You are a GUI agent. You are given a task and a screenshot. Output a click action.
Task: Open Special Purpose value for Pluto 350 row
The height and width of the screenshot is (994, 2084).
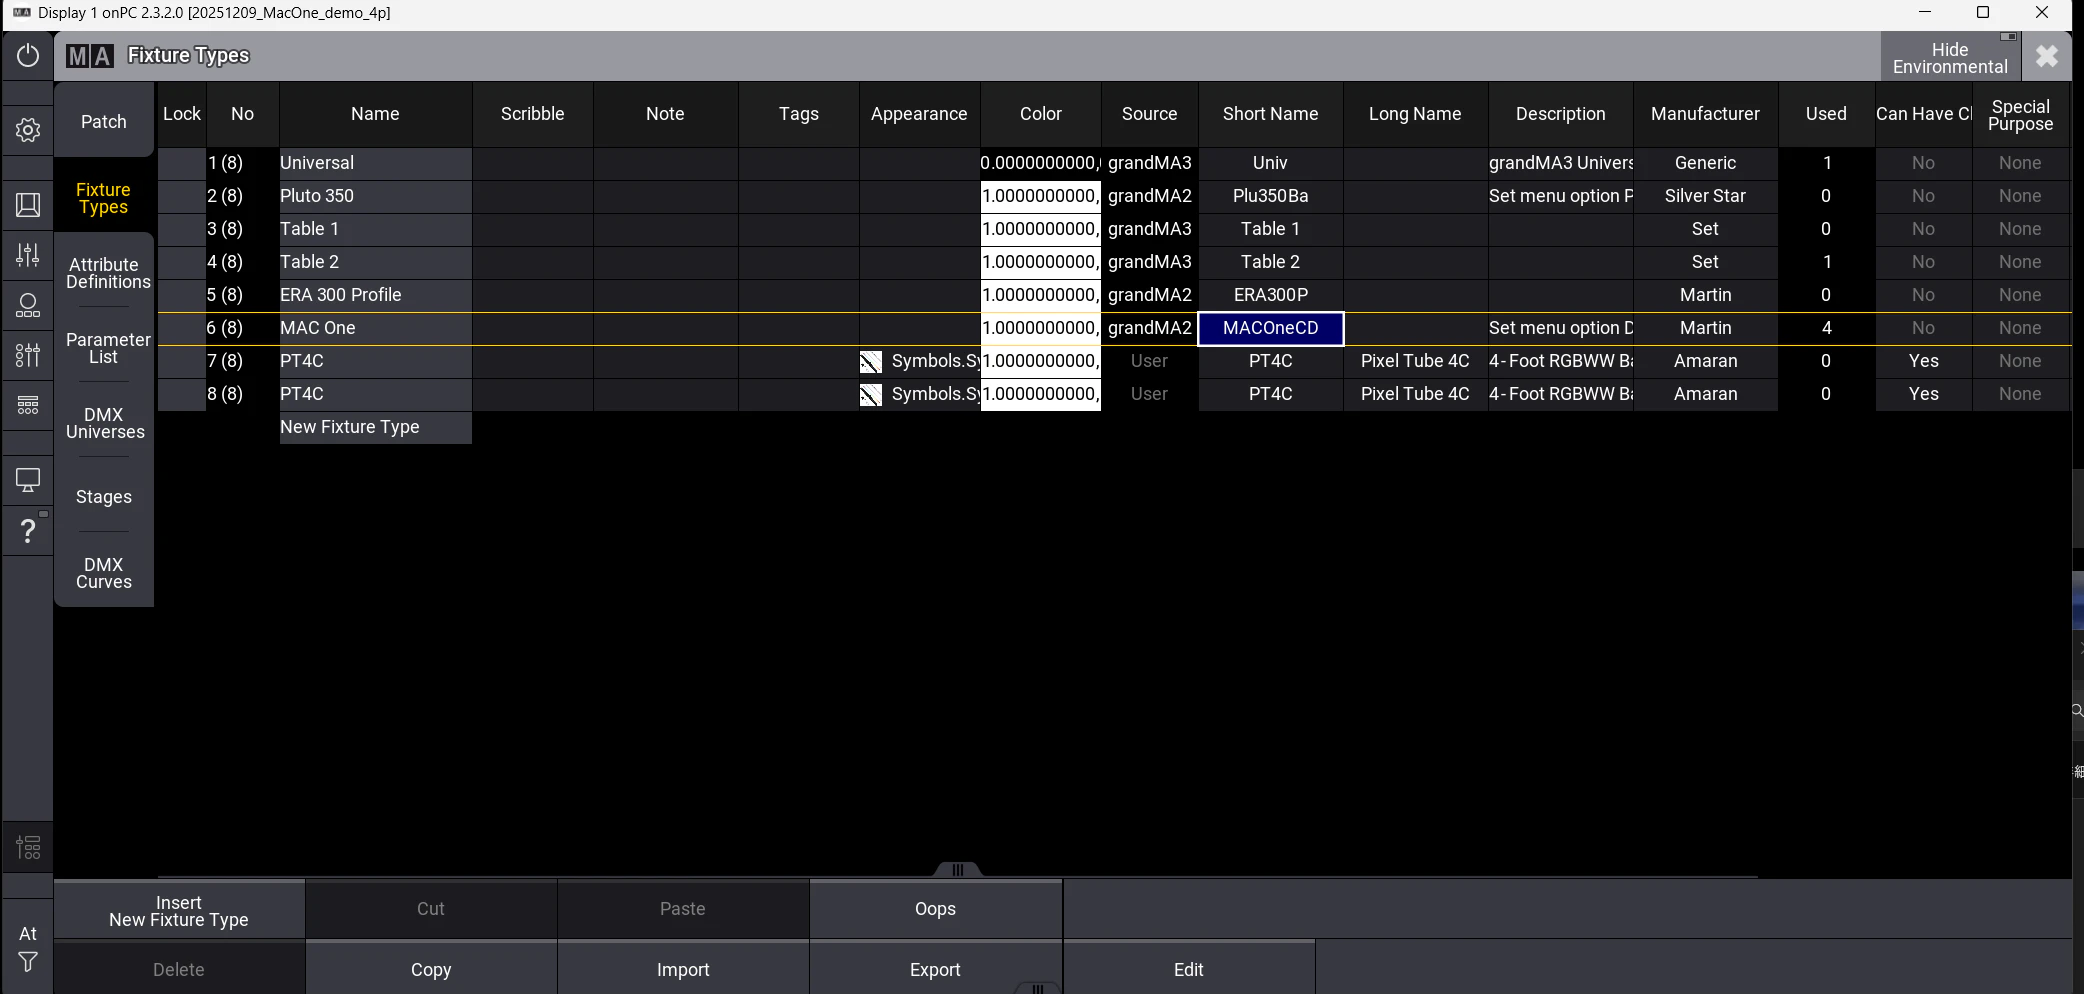pos(2020,196)
